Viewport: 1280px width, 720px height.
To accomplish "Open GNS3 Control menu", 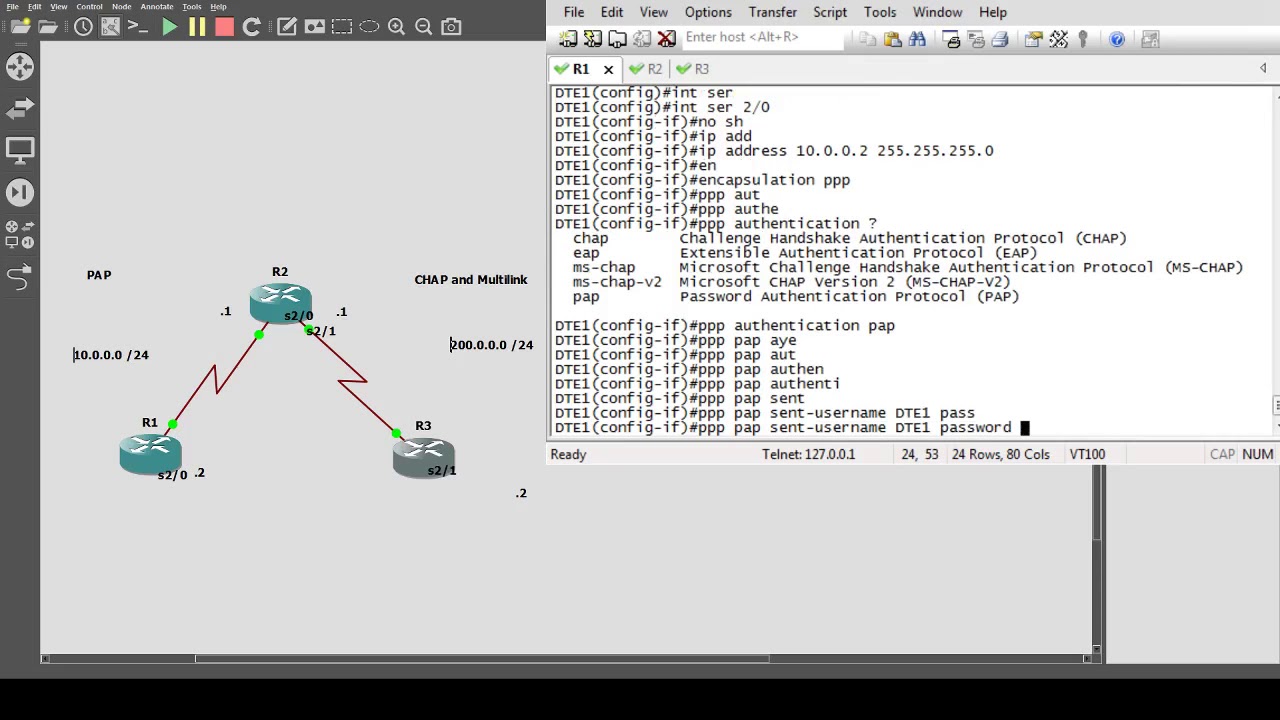I will tap(89, 6).
